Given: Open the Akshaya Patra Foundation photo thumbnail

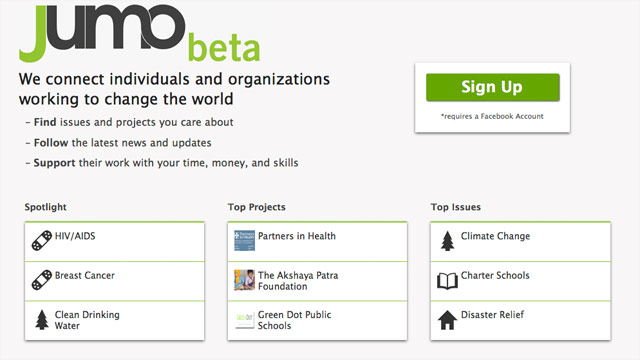Looking at the screenshot, I should pos(244,280).
